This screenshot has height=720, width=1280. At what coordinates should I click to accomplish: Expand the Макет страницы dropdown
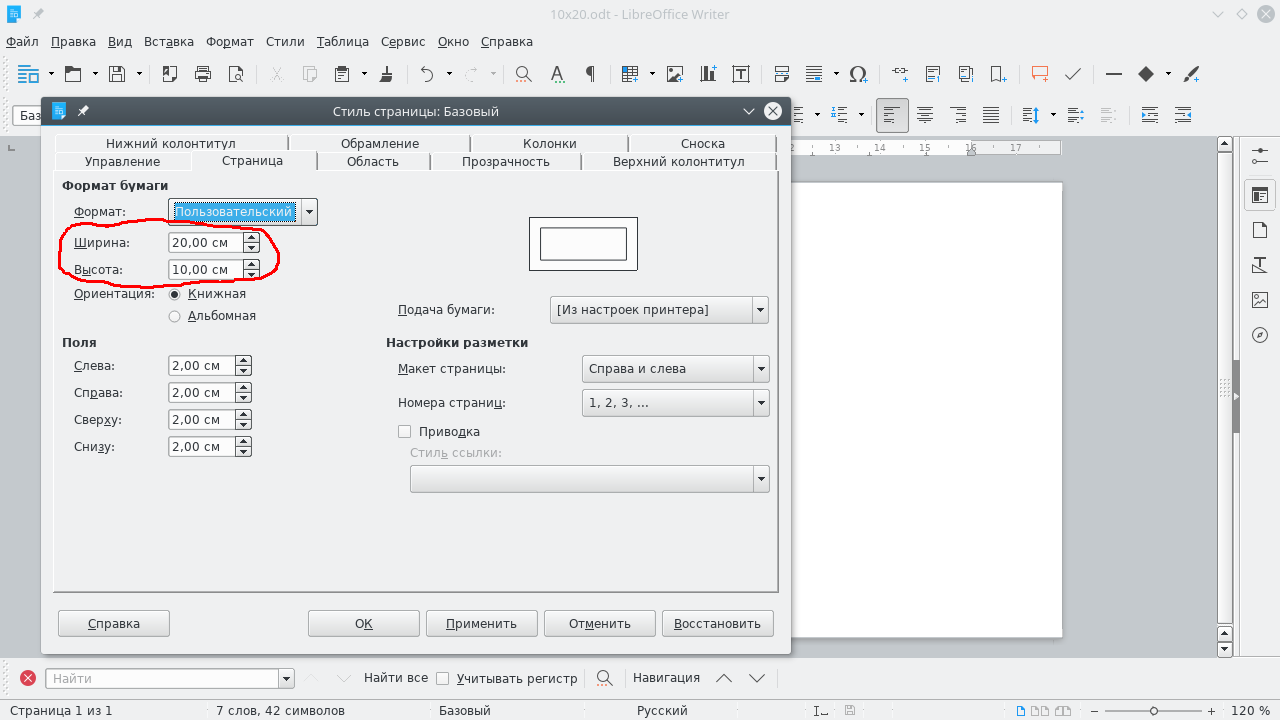pos(761,369)
